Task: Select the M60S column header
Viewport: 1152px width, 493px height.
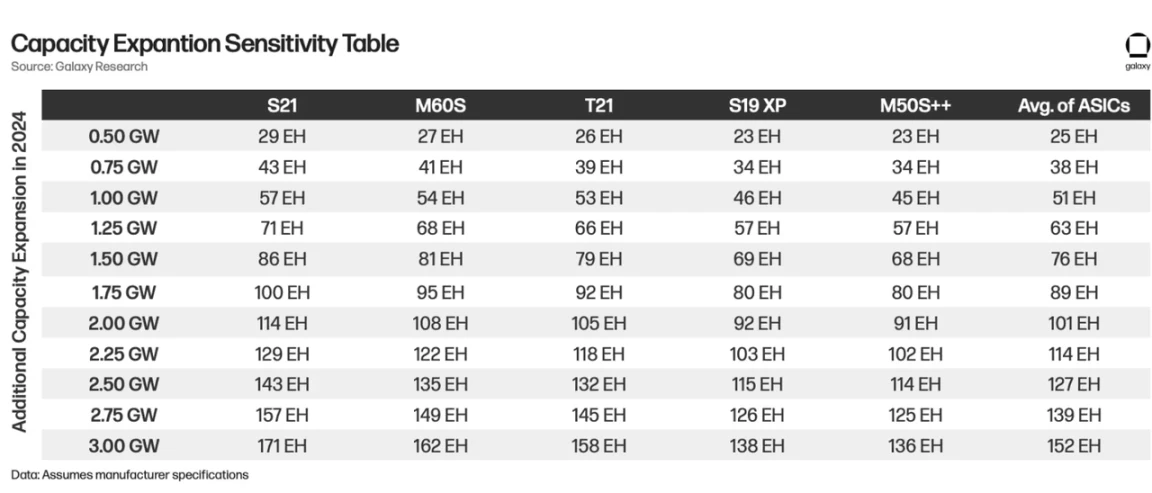Action: coord(440,106)
